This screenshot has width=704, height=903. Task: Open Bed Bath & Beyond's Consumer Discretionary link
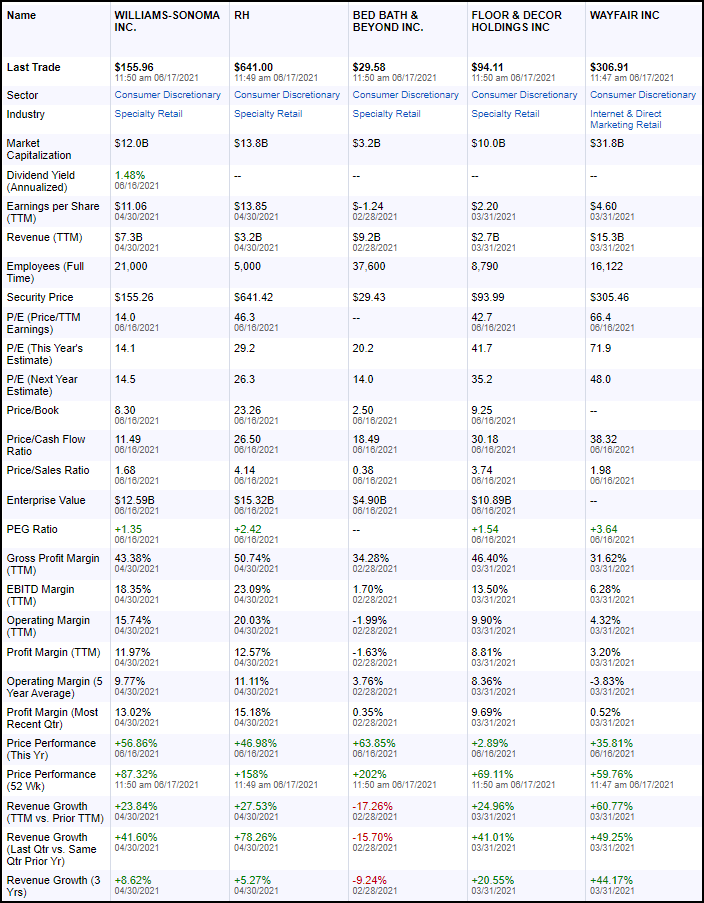[x=406, y=95]
